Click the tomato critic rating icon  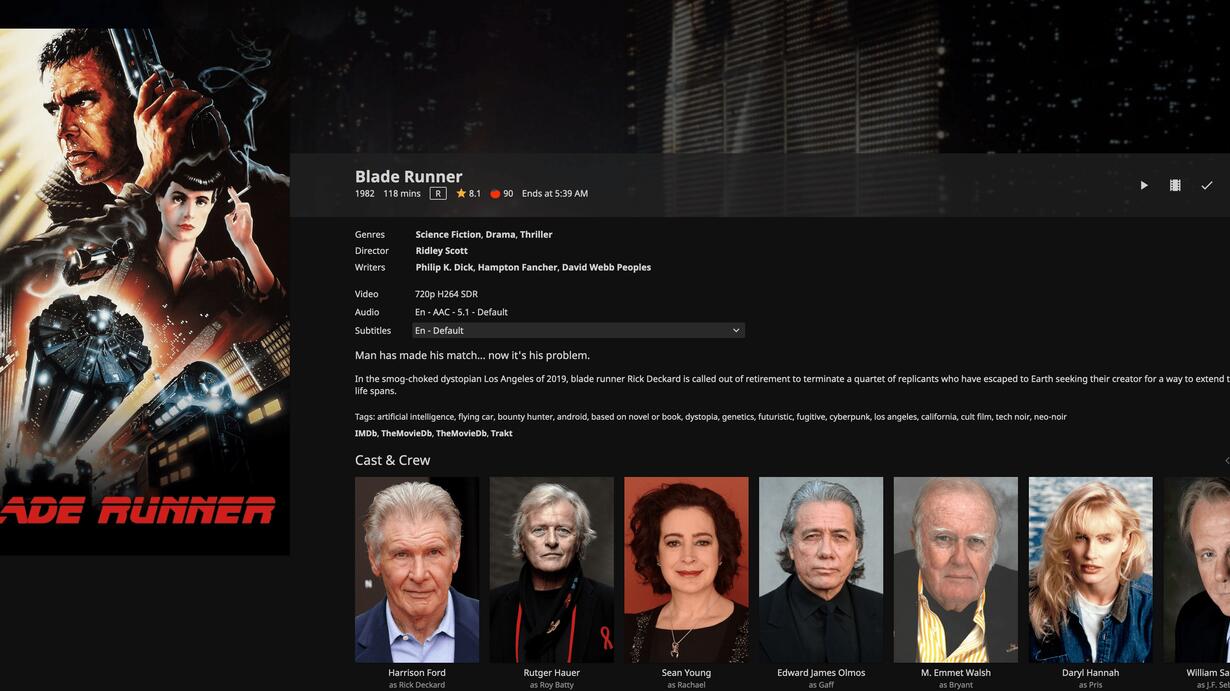(x=495, y=194)
